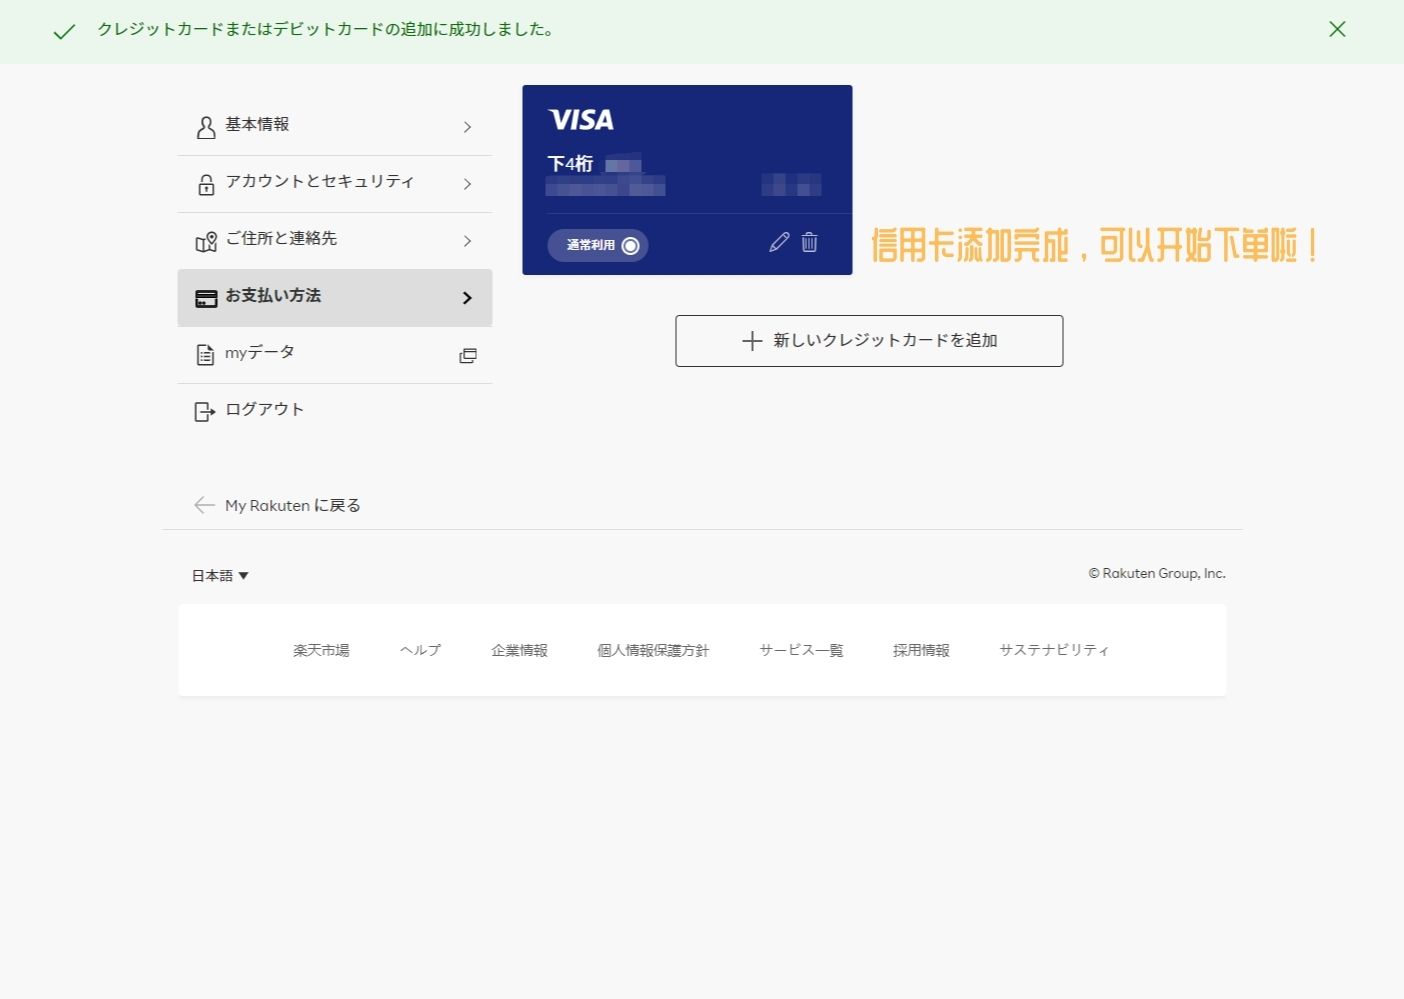Click the credit card icon for お支払い方法
Viewport: 1404px width, 999px height.
tap(206, 298)
